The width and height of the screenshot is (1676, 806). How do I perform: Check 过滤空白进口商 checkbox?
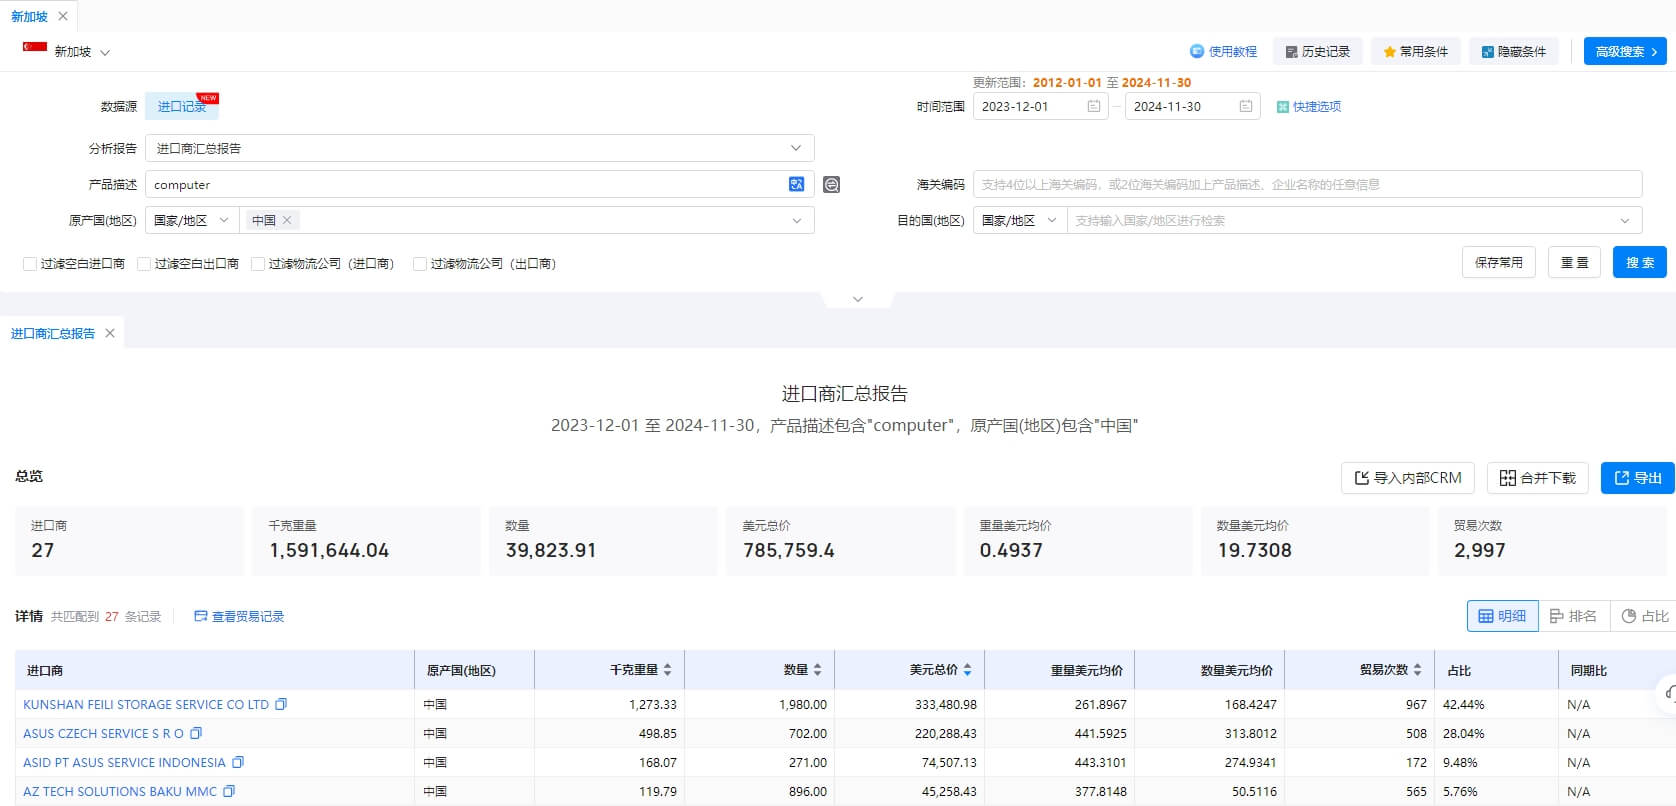click(x=30, y=264)
